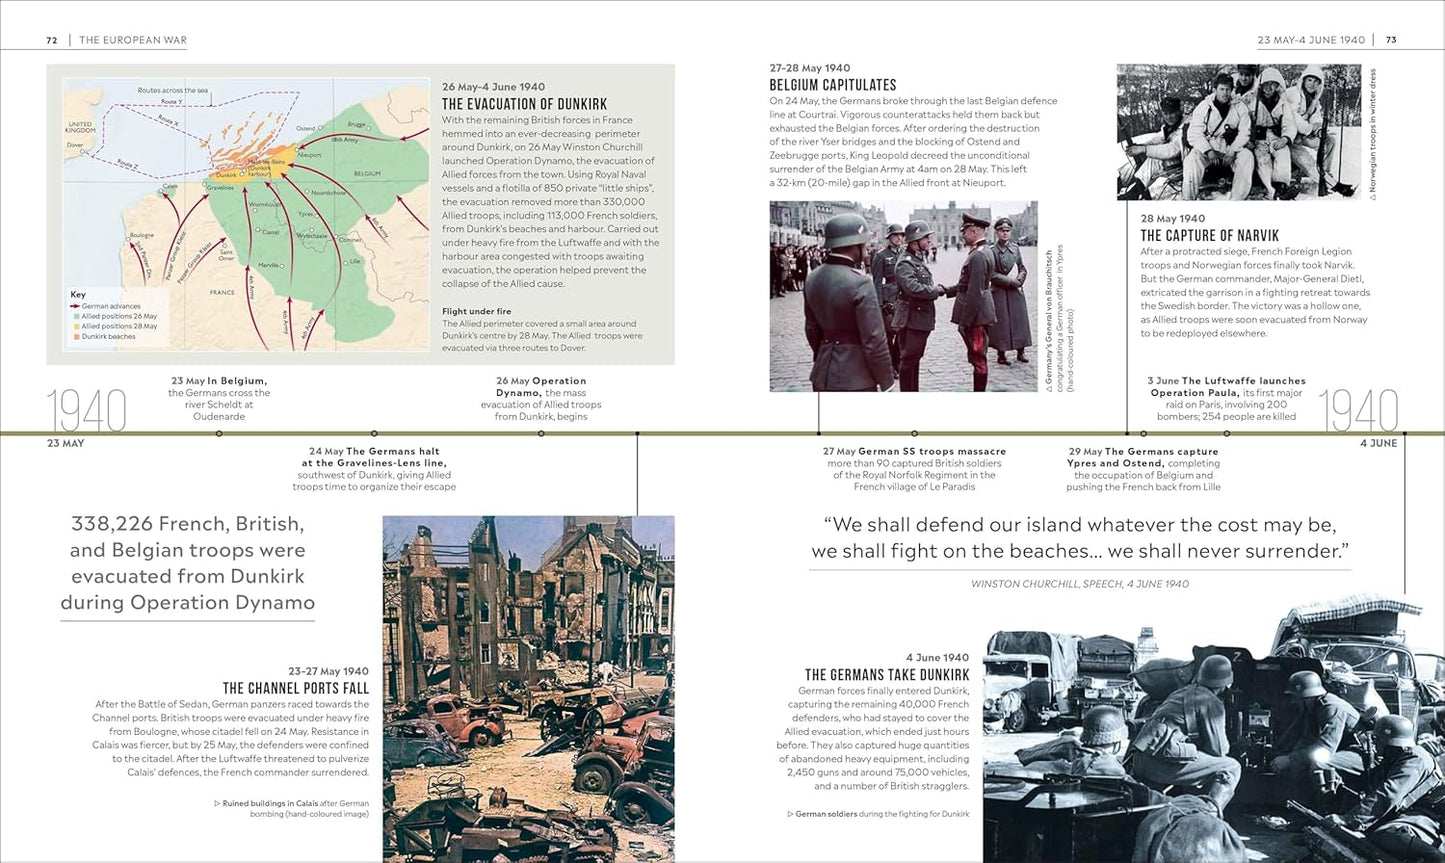Click 'Dover' on the map
Screen dimensions: 1445x863
76,145
